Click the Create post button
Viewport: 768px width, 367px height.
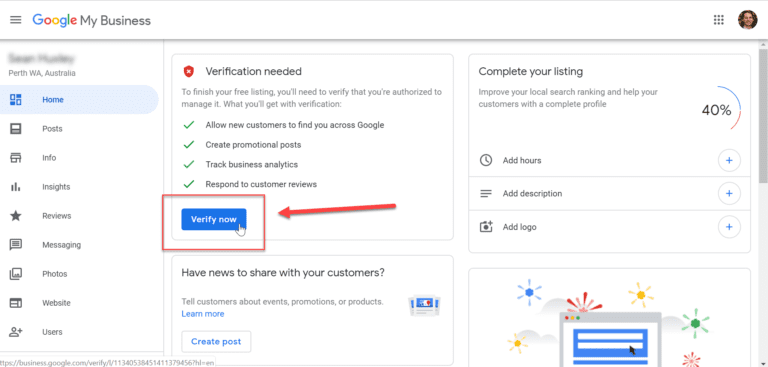216,342
